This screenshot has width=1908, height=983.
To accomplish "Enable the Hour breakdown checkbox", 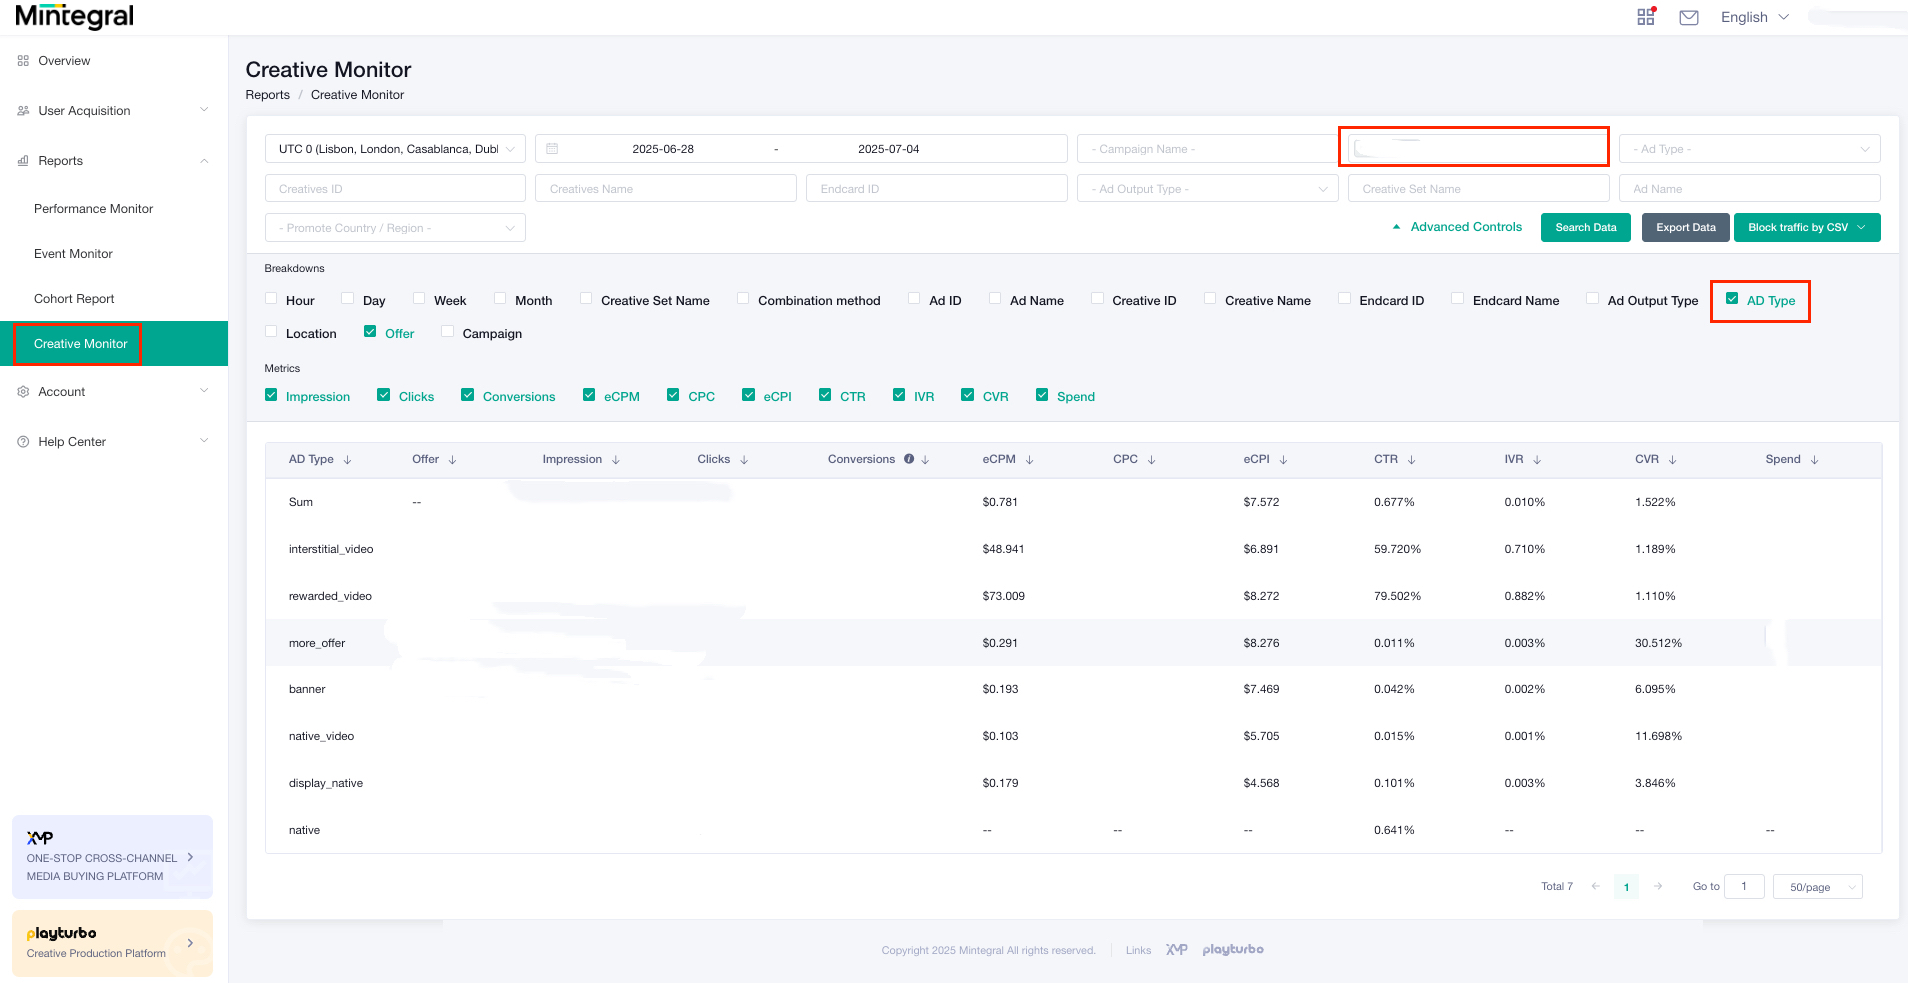I will (x=270, y=298).
